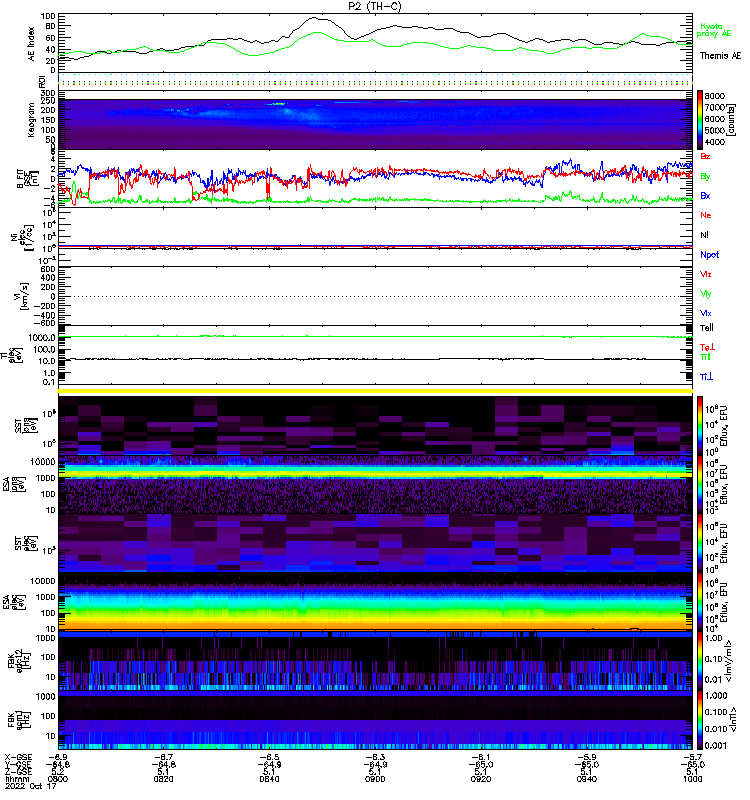Click the 0940 time tick label
This screenshot has width=750, height=800.
point(587,779)
